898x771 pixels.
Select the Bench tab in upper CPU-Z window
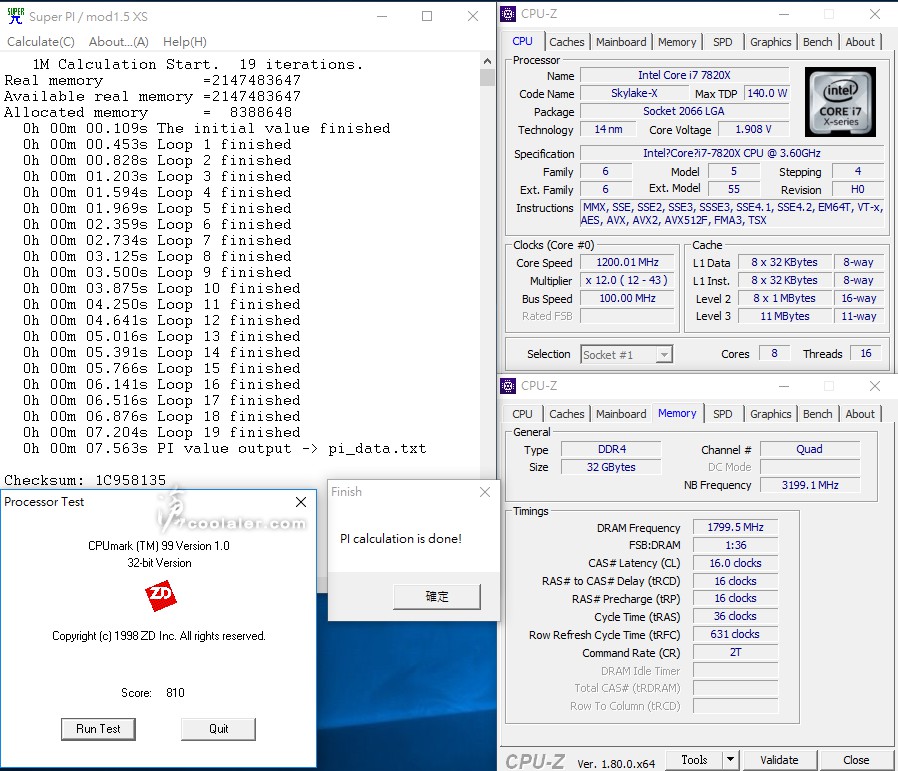point(817,42)
